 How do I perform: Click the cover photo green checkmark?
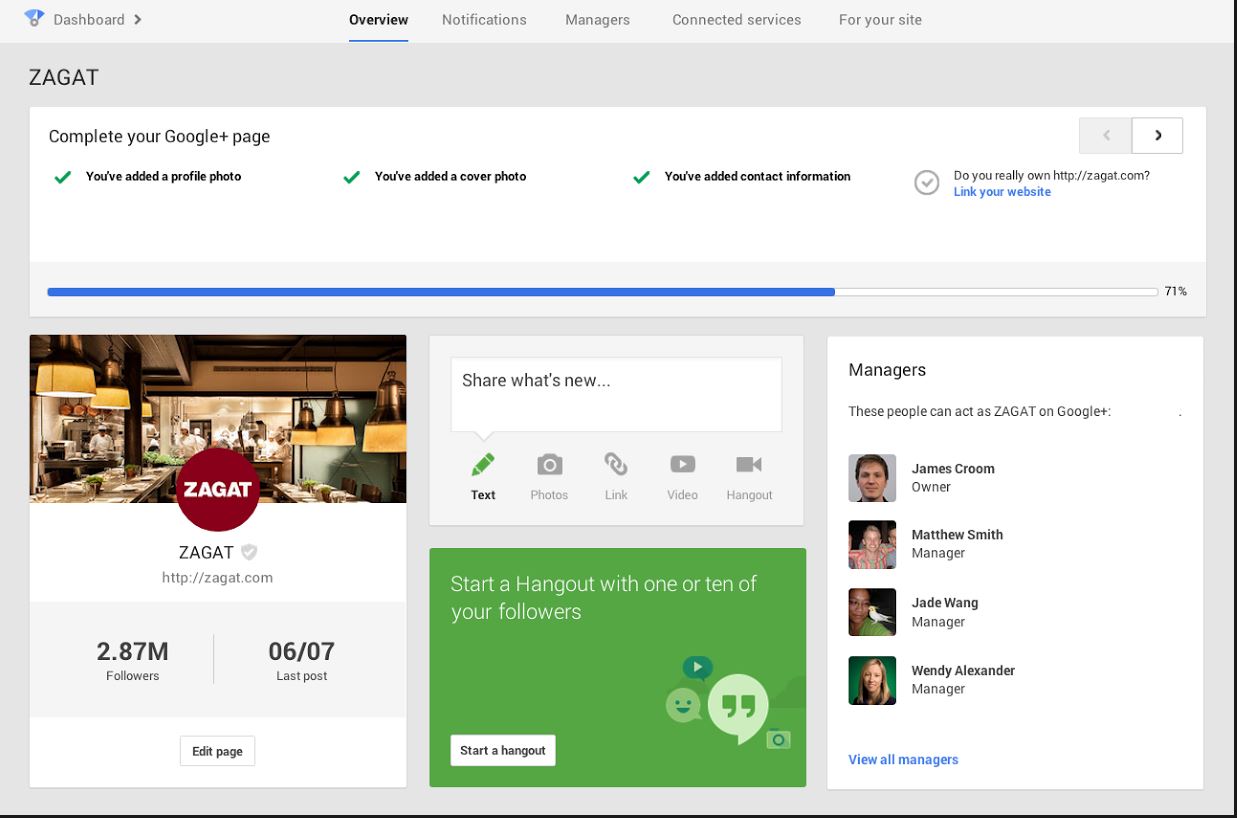pos(352,177)
